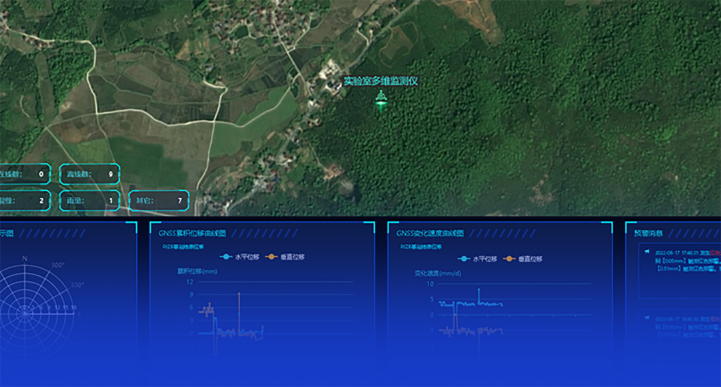Image resolution: width=721 pixels, height=387 pixels.
Task: Select the 裂缝 2 category box
Action: point(24,200)
